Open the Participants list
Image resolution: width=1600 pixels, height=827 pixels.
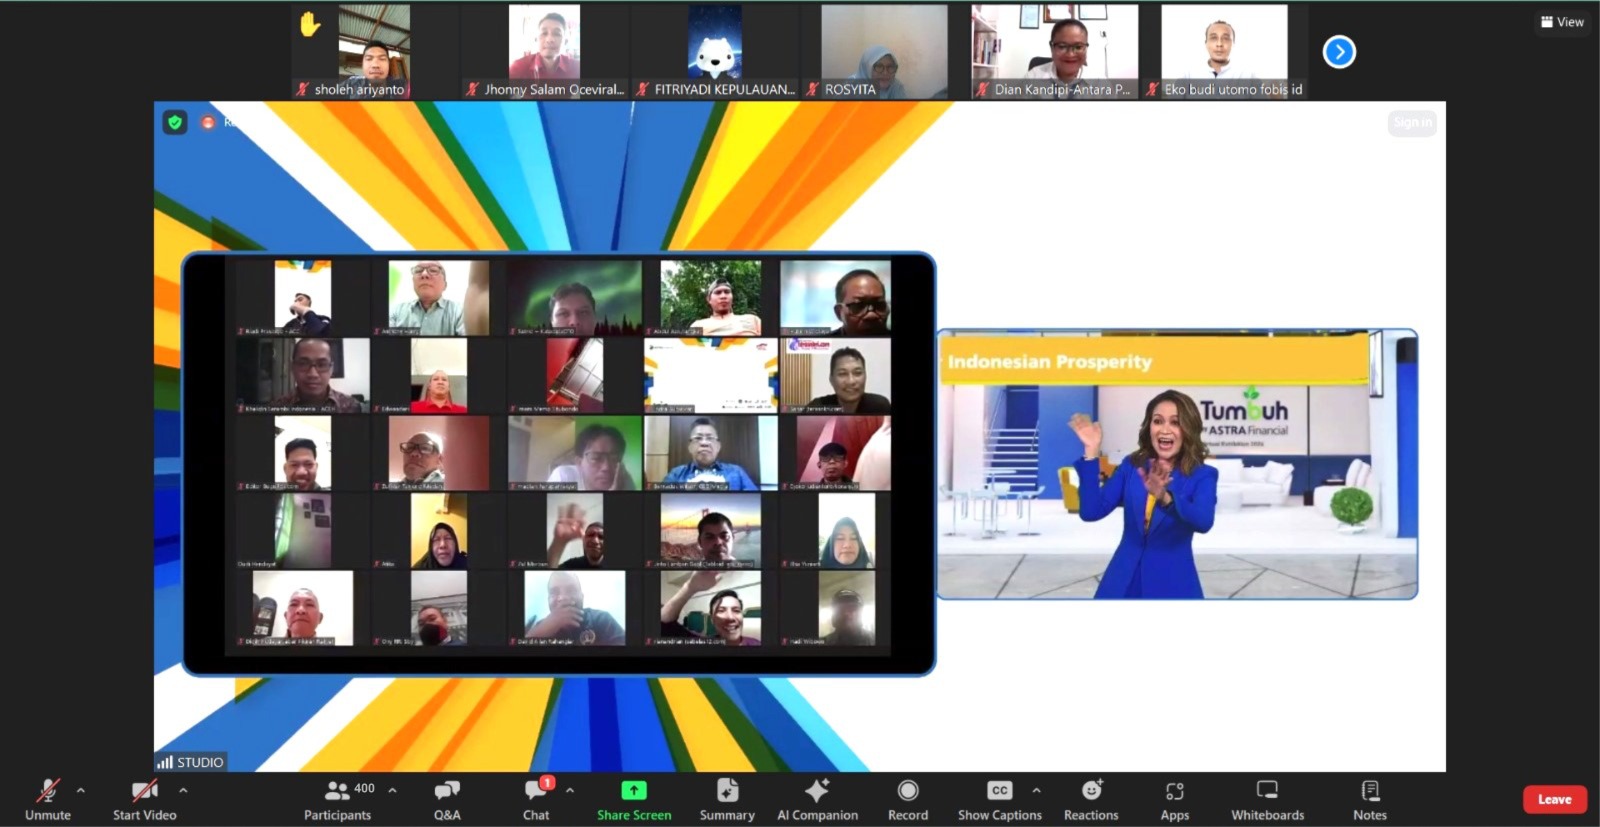click(338, 799)
